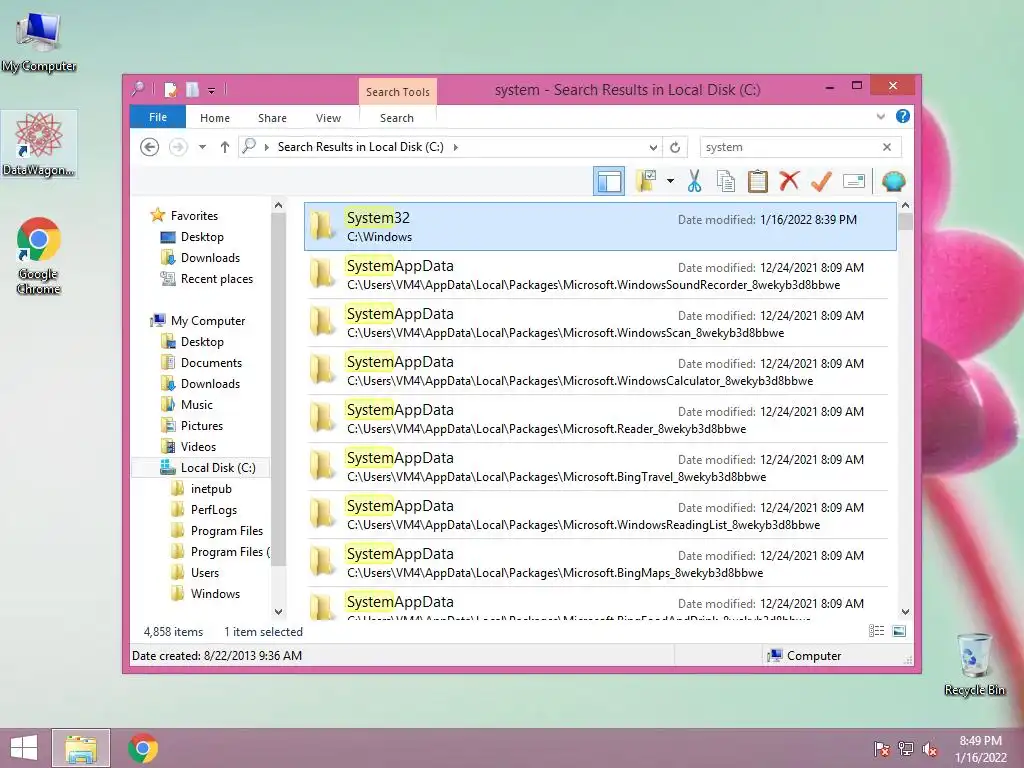
Task: Click the Forward navigation arrow
Action: point(178,147)
